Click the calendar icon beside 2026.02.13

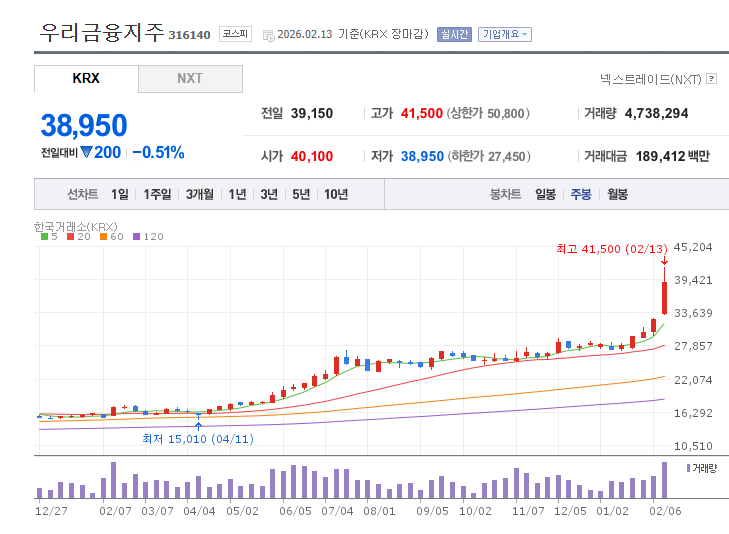[269, 35]
